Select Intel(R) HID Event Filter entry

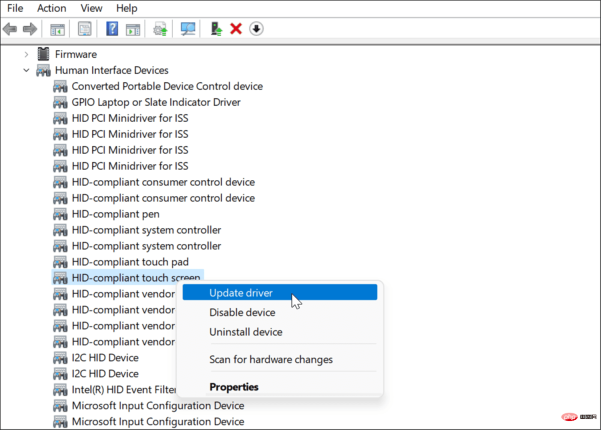(124, 390)
